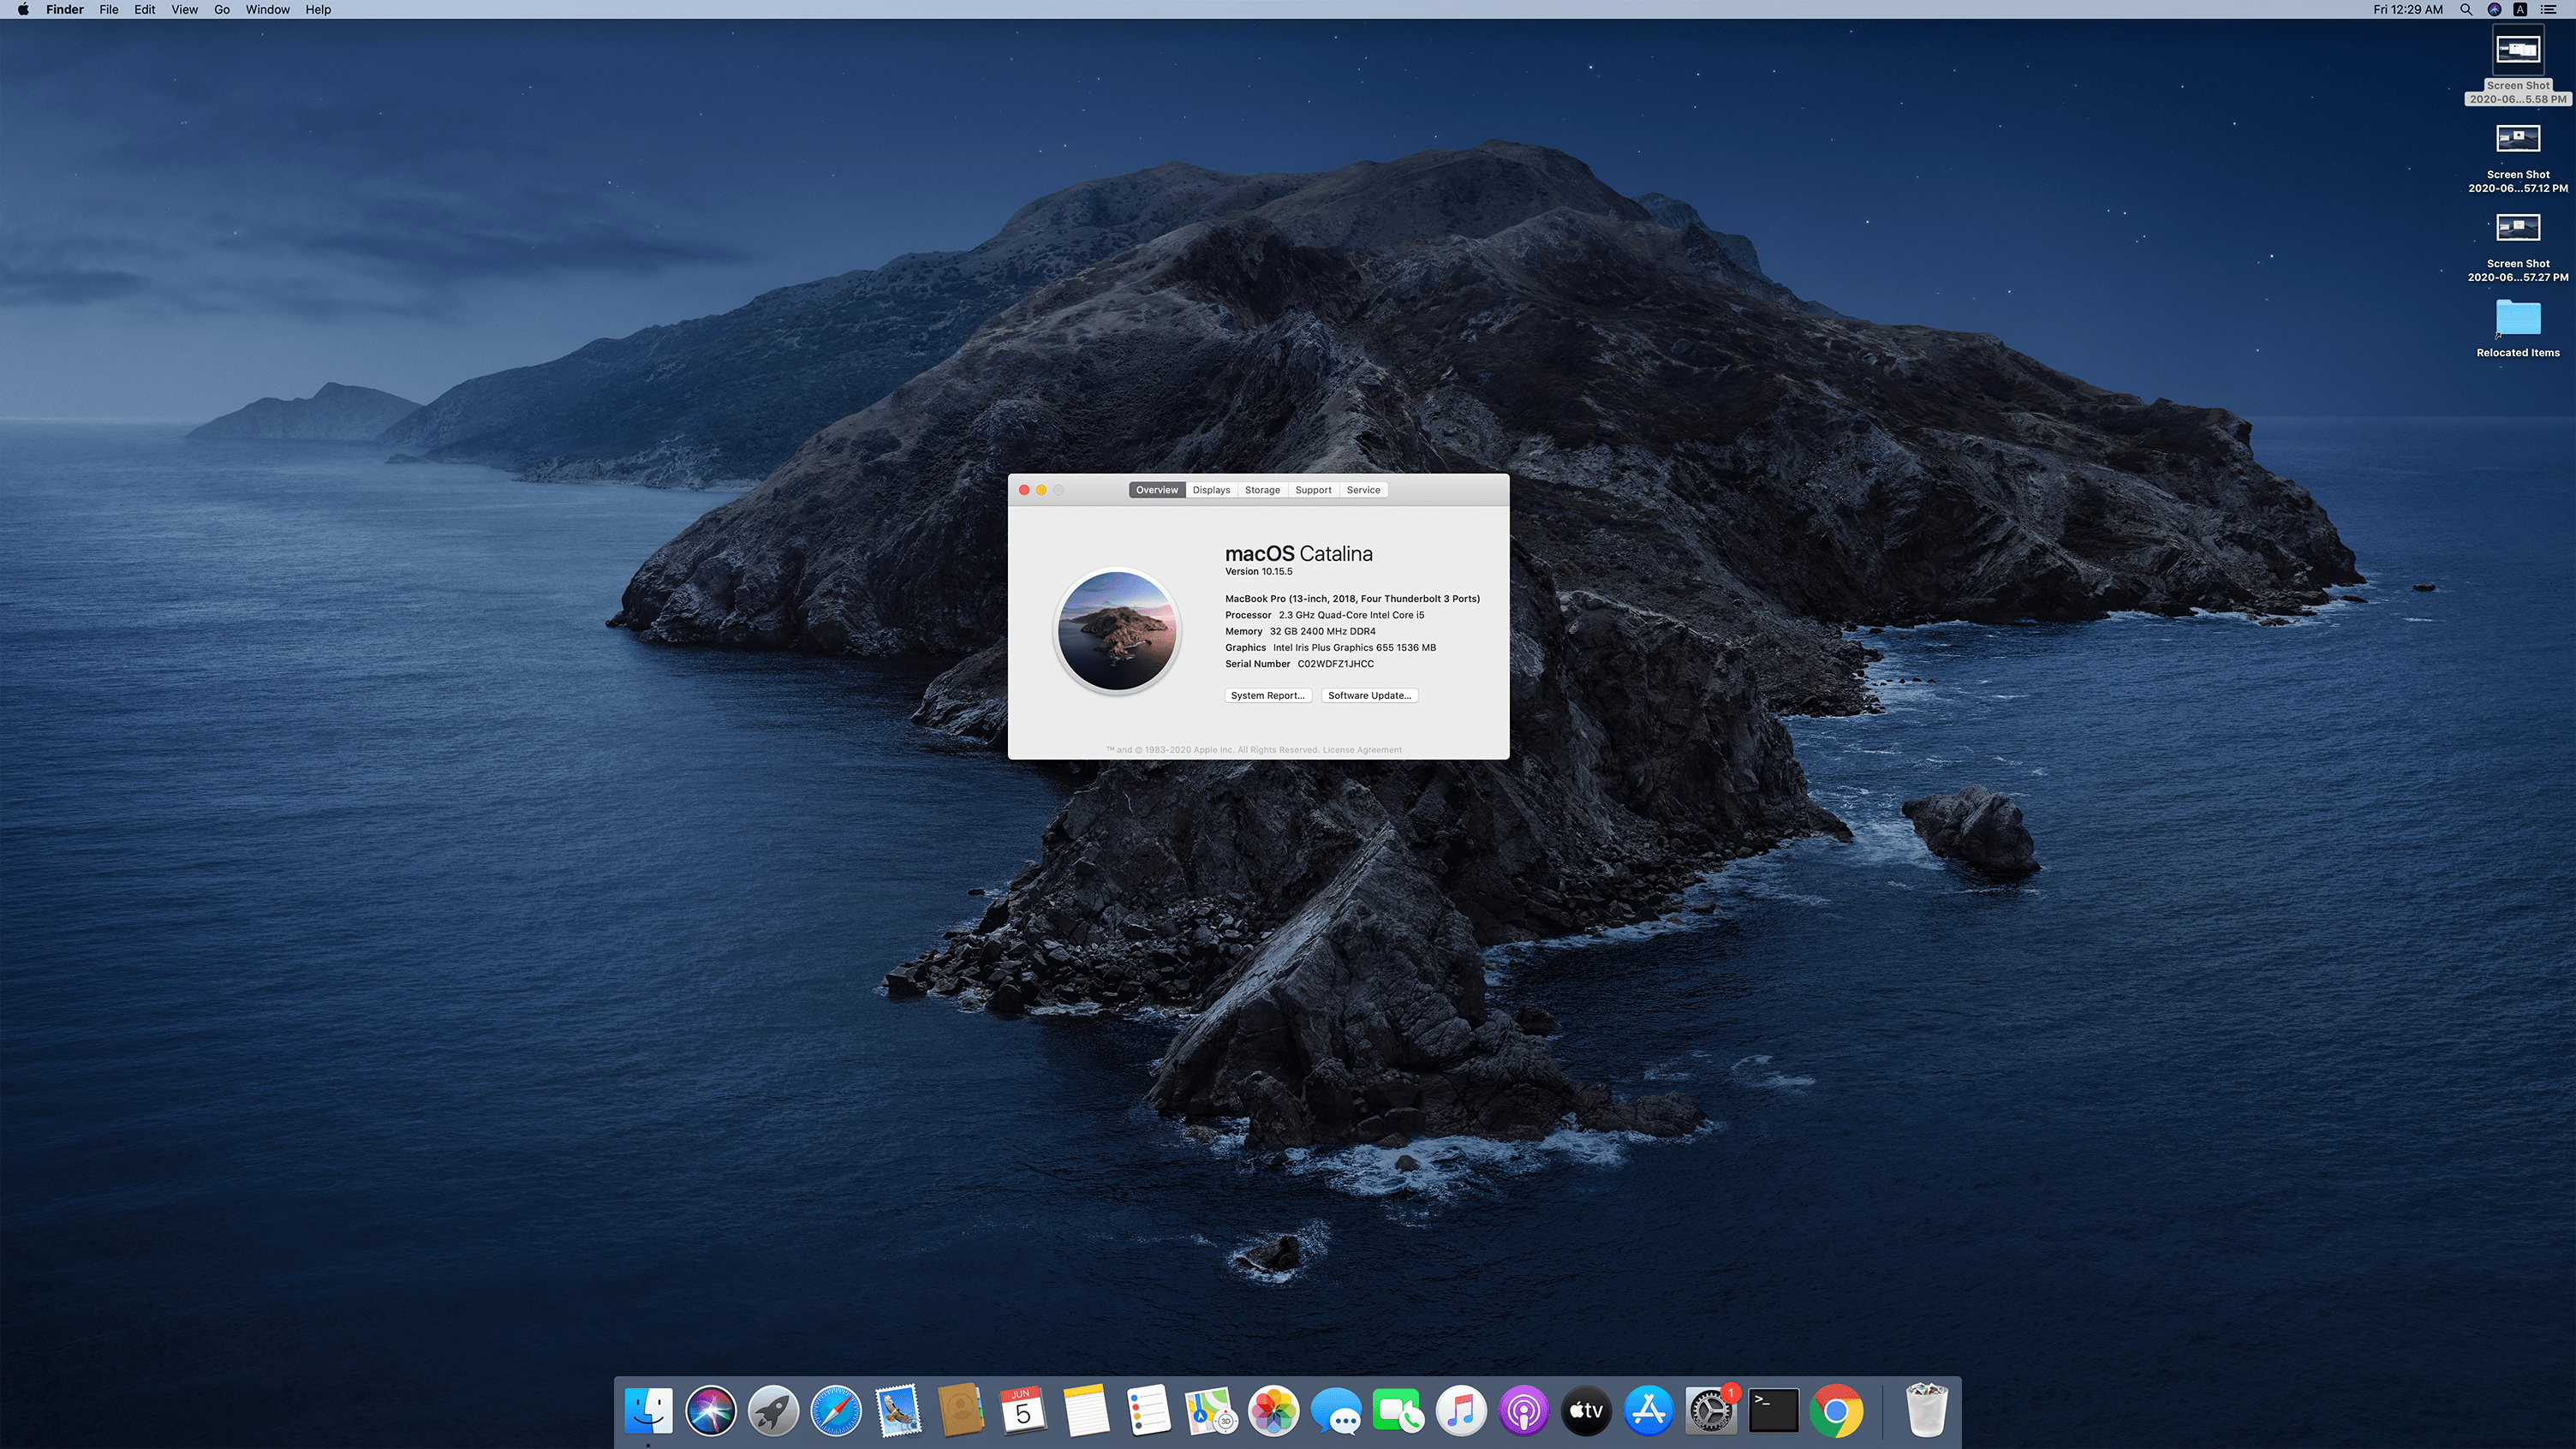2576x1449 pixels.
Task: Click Graphics Intel Iris Plus 655 line
Action: tap(1330, 648)
